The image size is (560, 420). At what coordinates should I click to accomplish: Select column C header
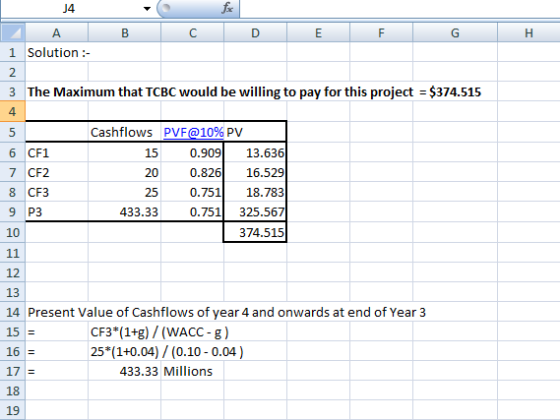pyautogui.click(x=192, y=33)
